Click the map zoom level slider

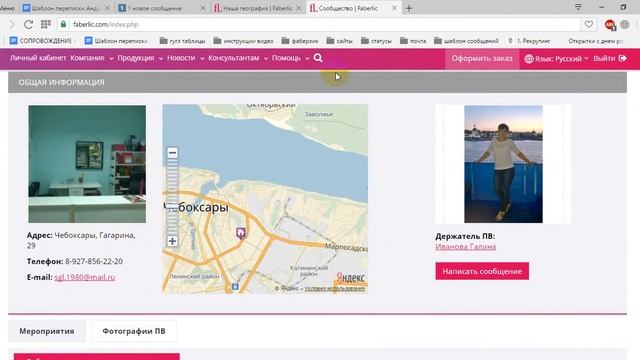[x=172, y=197]
